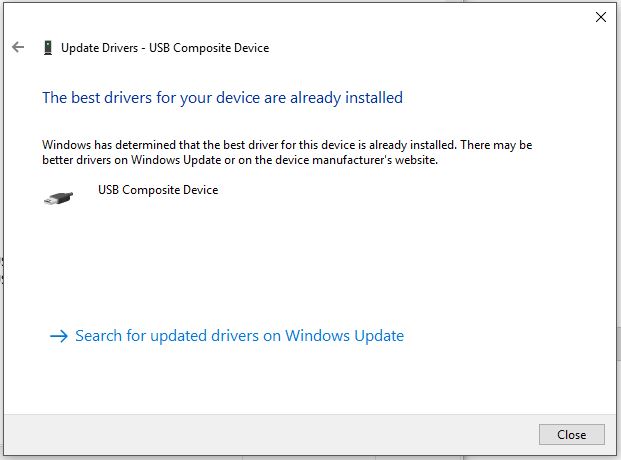The height and width of the screenshot is (460, 621).
Task: Click the gray footer bar left of Close
Action: [271, 435]
